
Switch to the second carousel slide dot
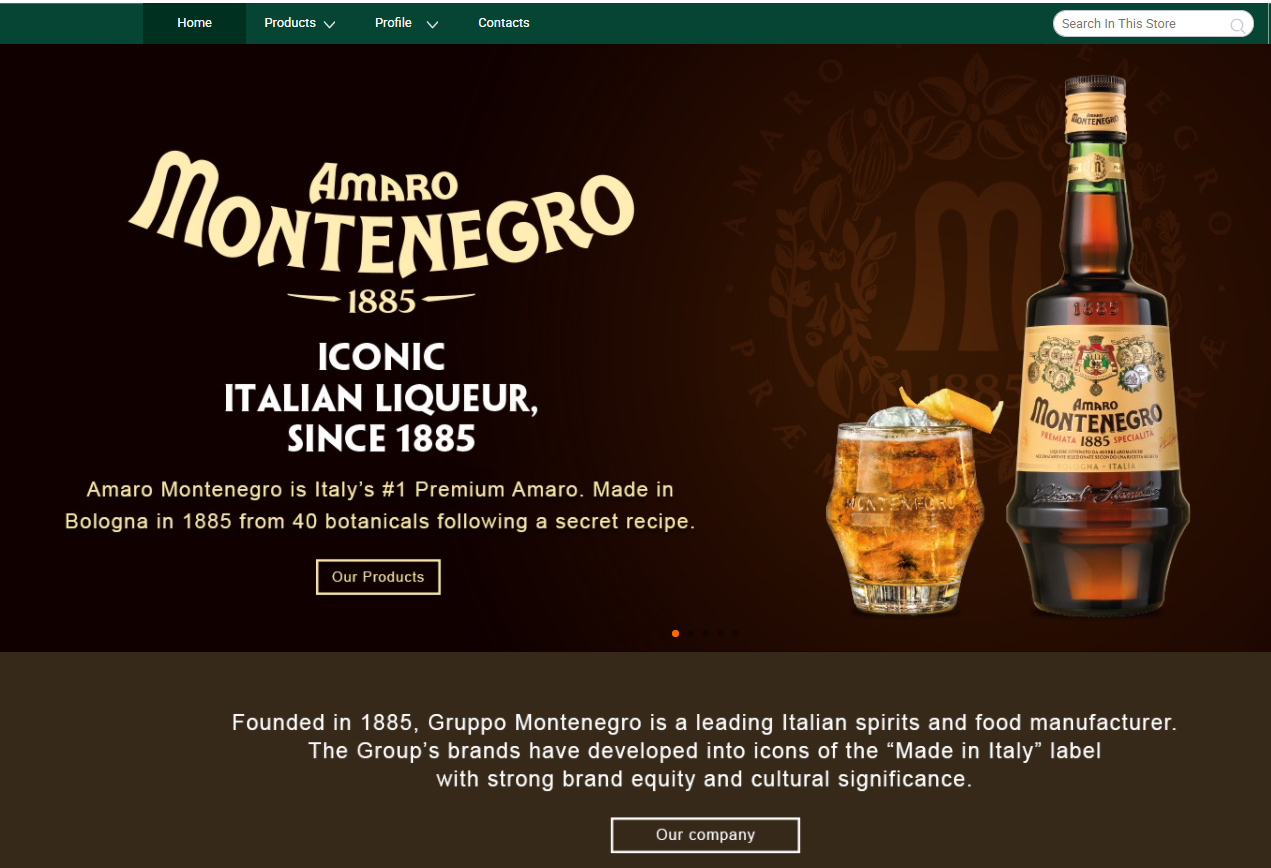pyautogui.click(x=691, y=633)
